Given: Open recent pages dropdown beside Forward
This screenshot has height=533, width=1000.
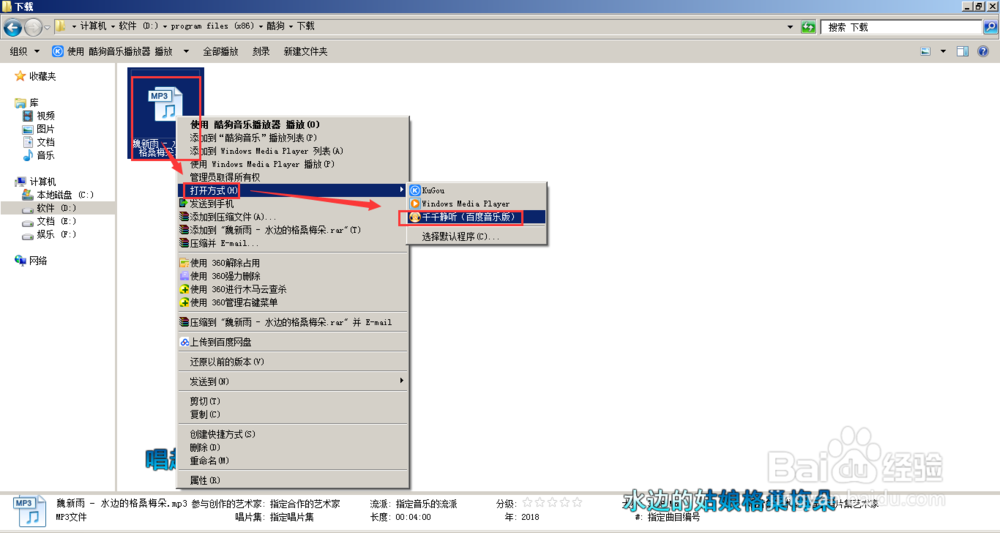Looking at the screenshot, I should click(x=47, y=27).
